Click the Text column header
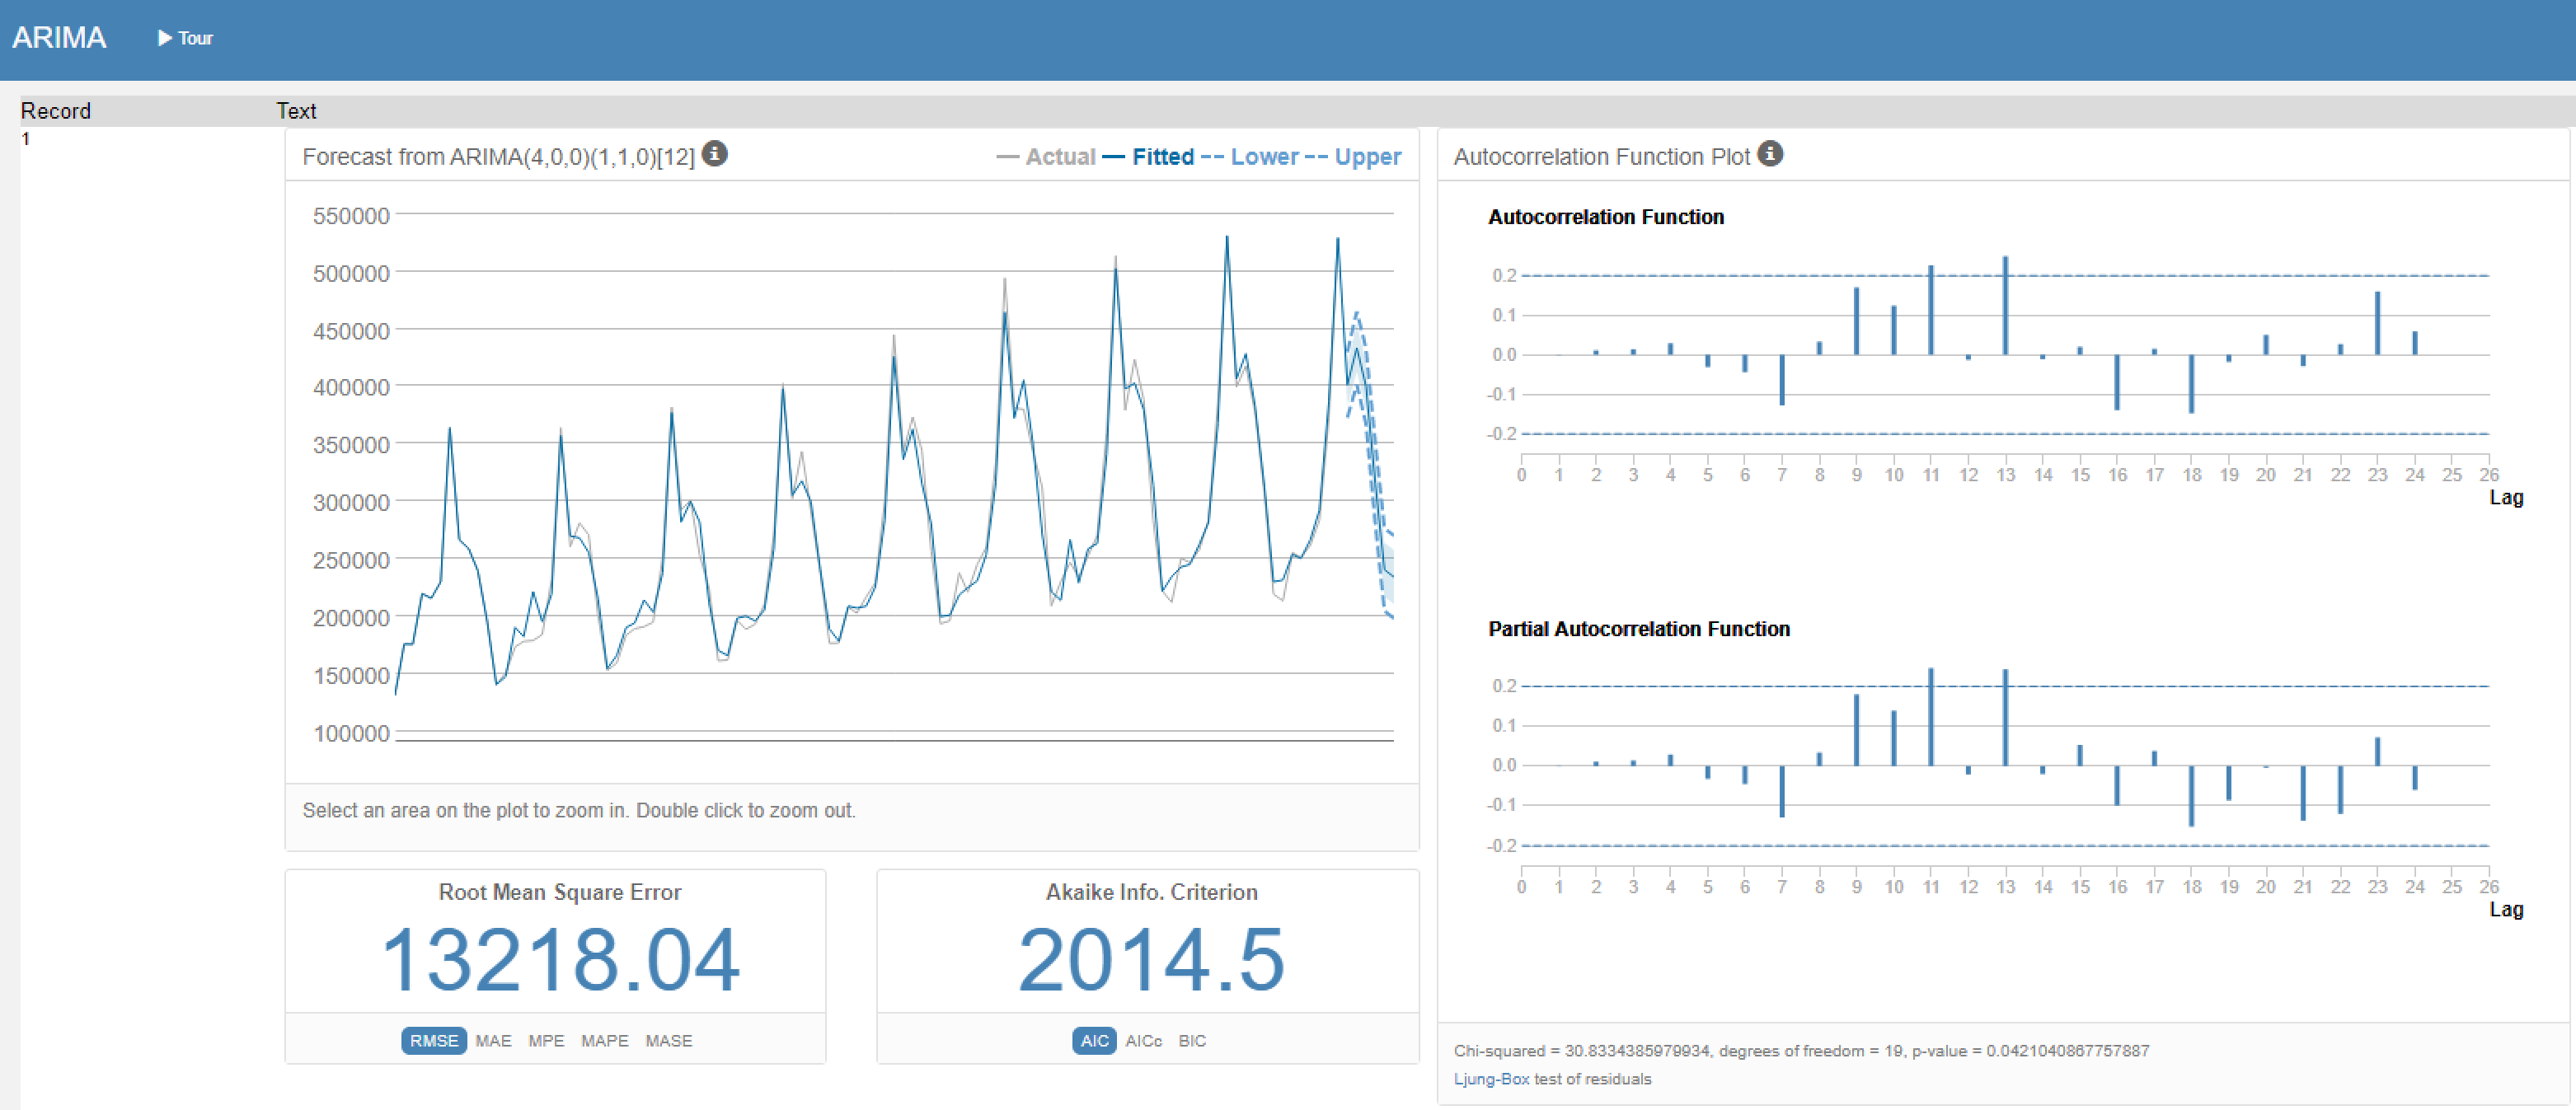 click(x=296, y=111)
